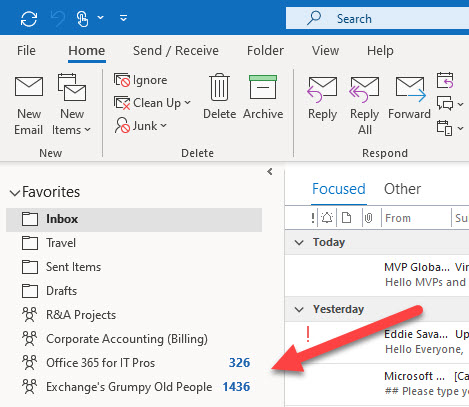Sort by Reminder bell column header
Image resolution: width=469 pixels, height=407 pixels.
327,218
